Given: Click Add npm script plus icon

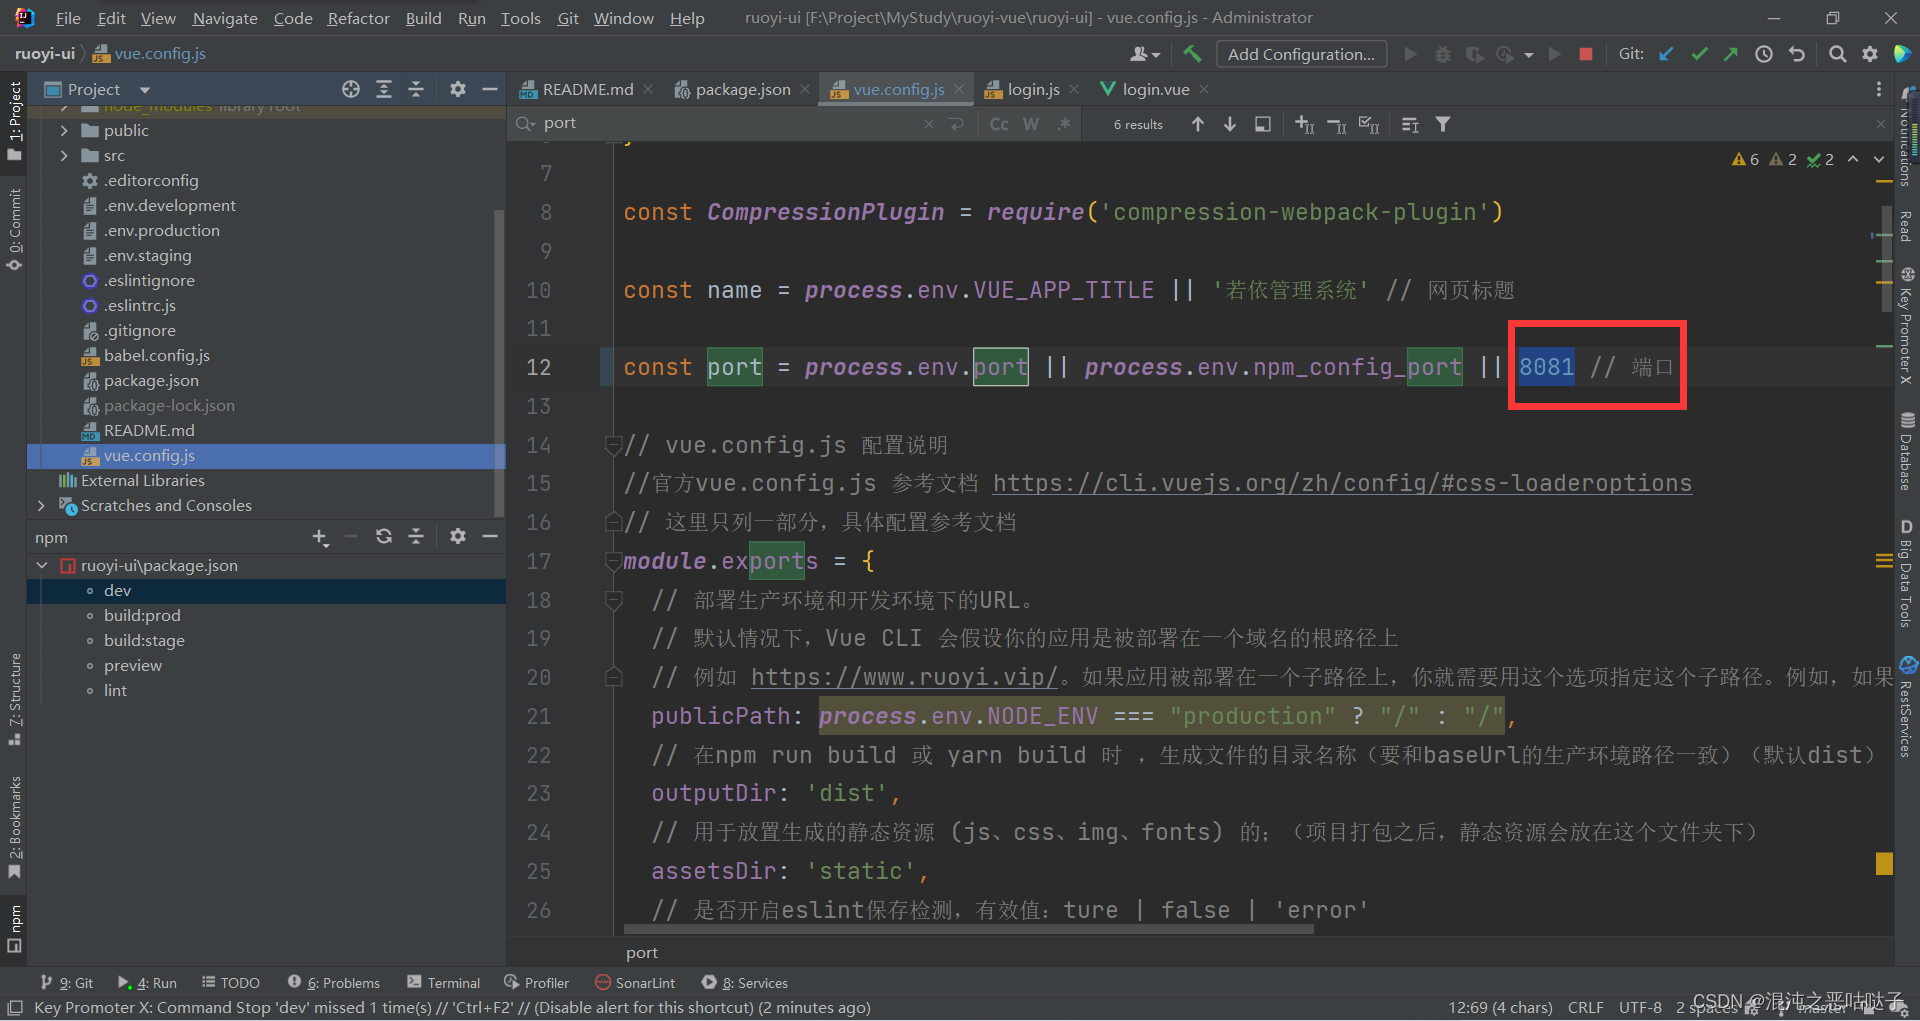Looking at the screenshot, I should click(320, 537).
